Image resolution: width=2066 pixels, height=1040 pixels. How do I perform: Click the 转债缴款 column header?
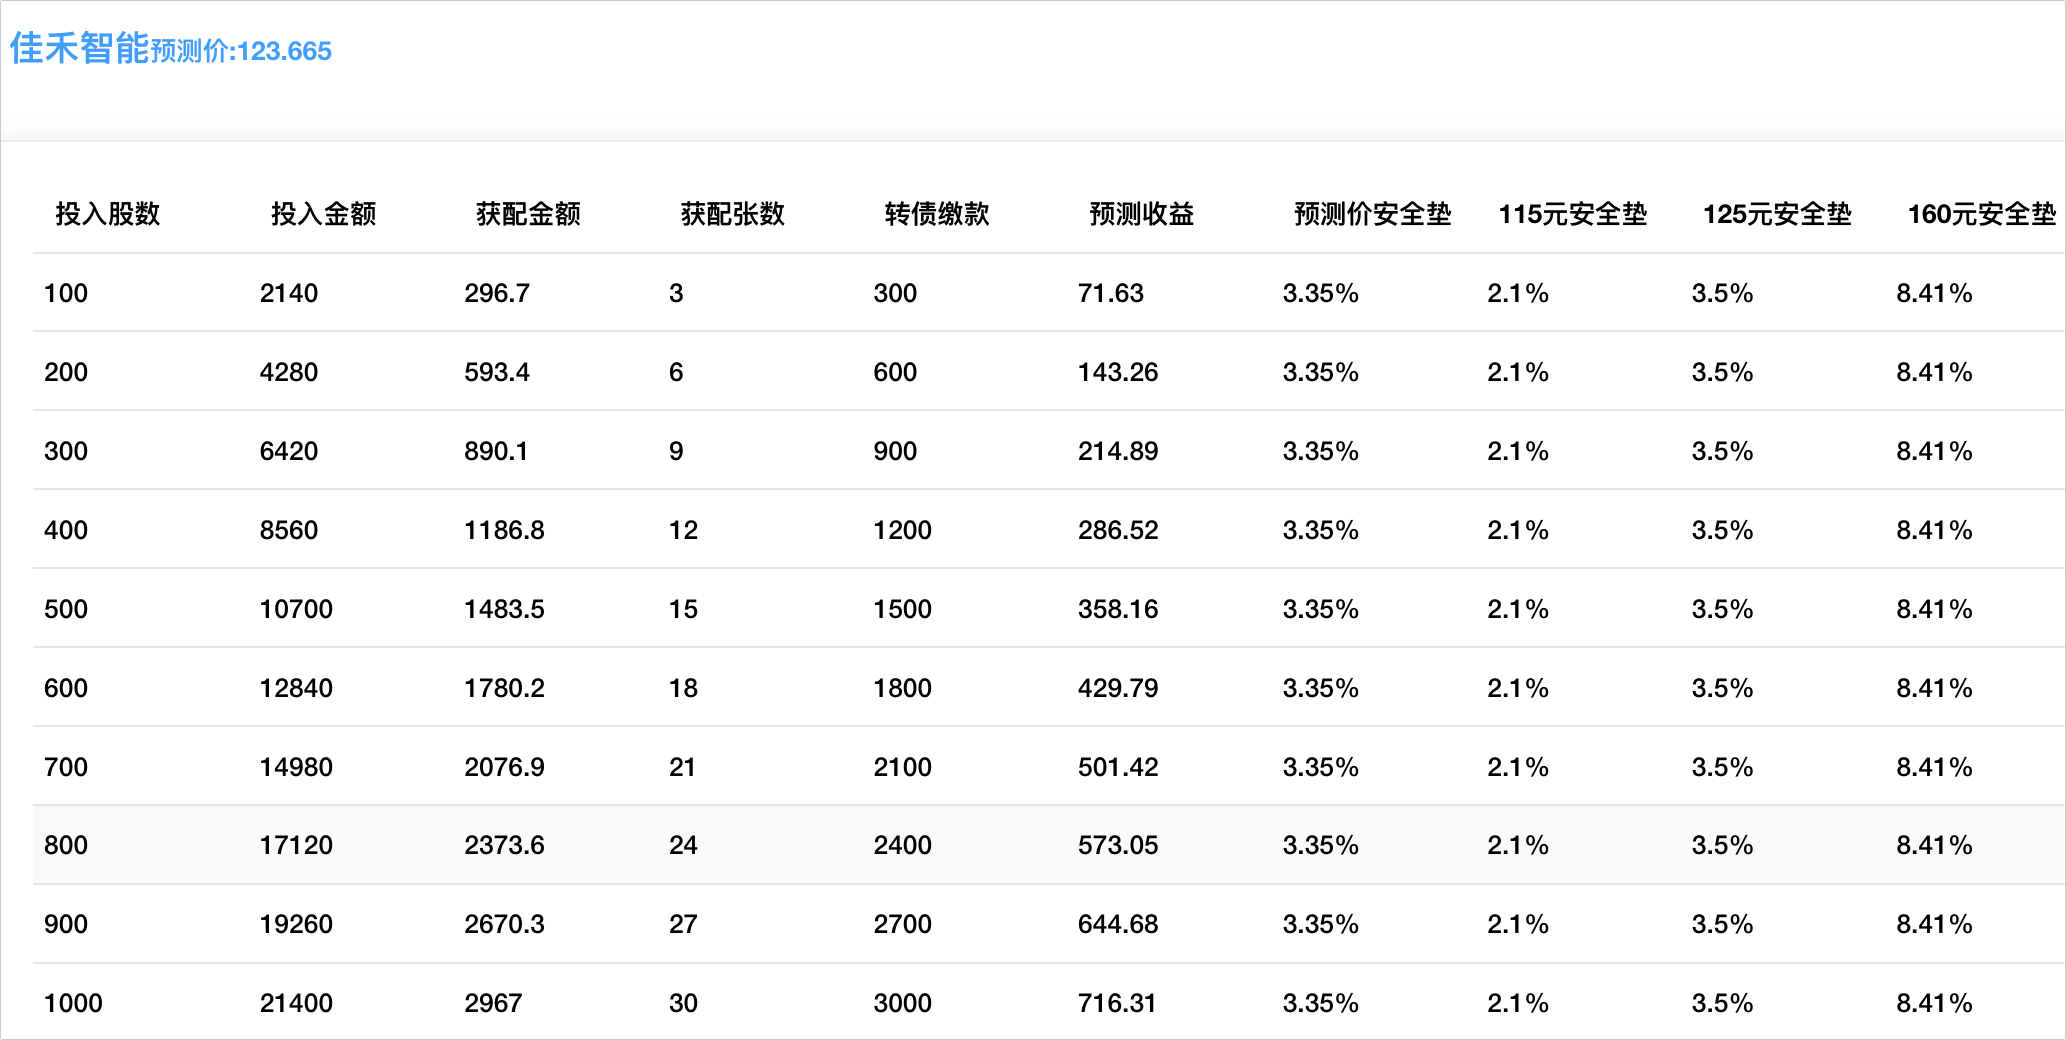937,214
